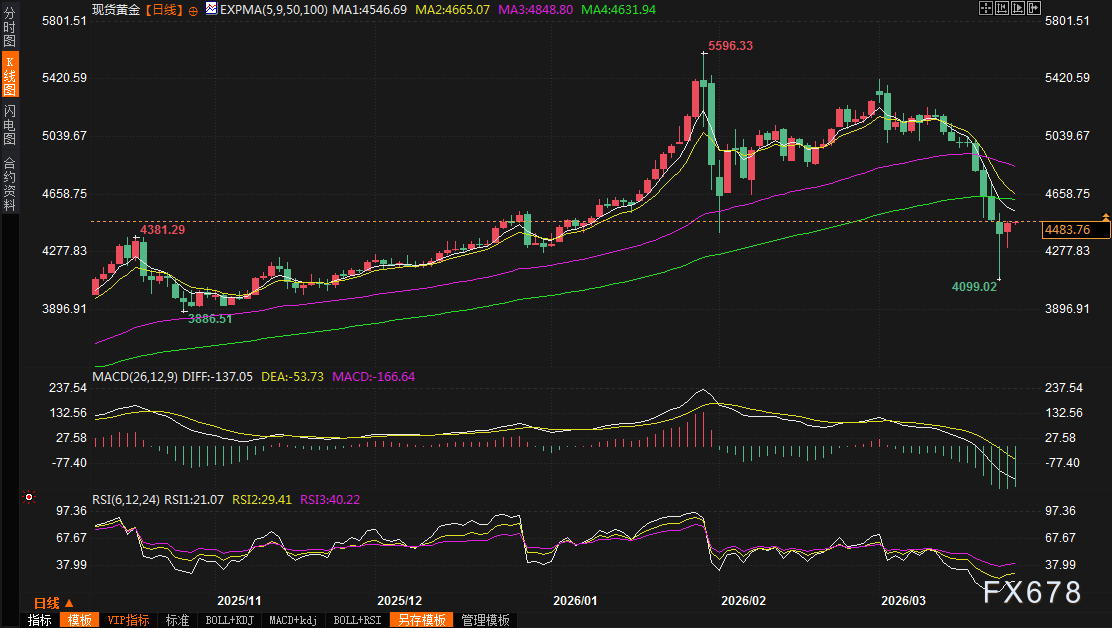Click the shift-right panel icon at top right
The width and height of the screenshot is (1112, 628).
[x=1037, y=8]
